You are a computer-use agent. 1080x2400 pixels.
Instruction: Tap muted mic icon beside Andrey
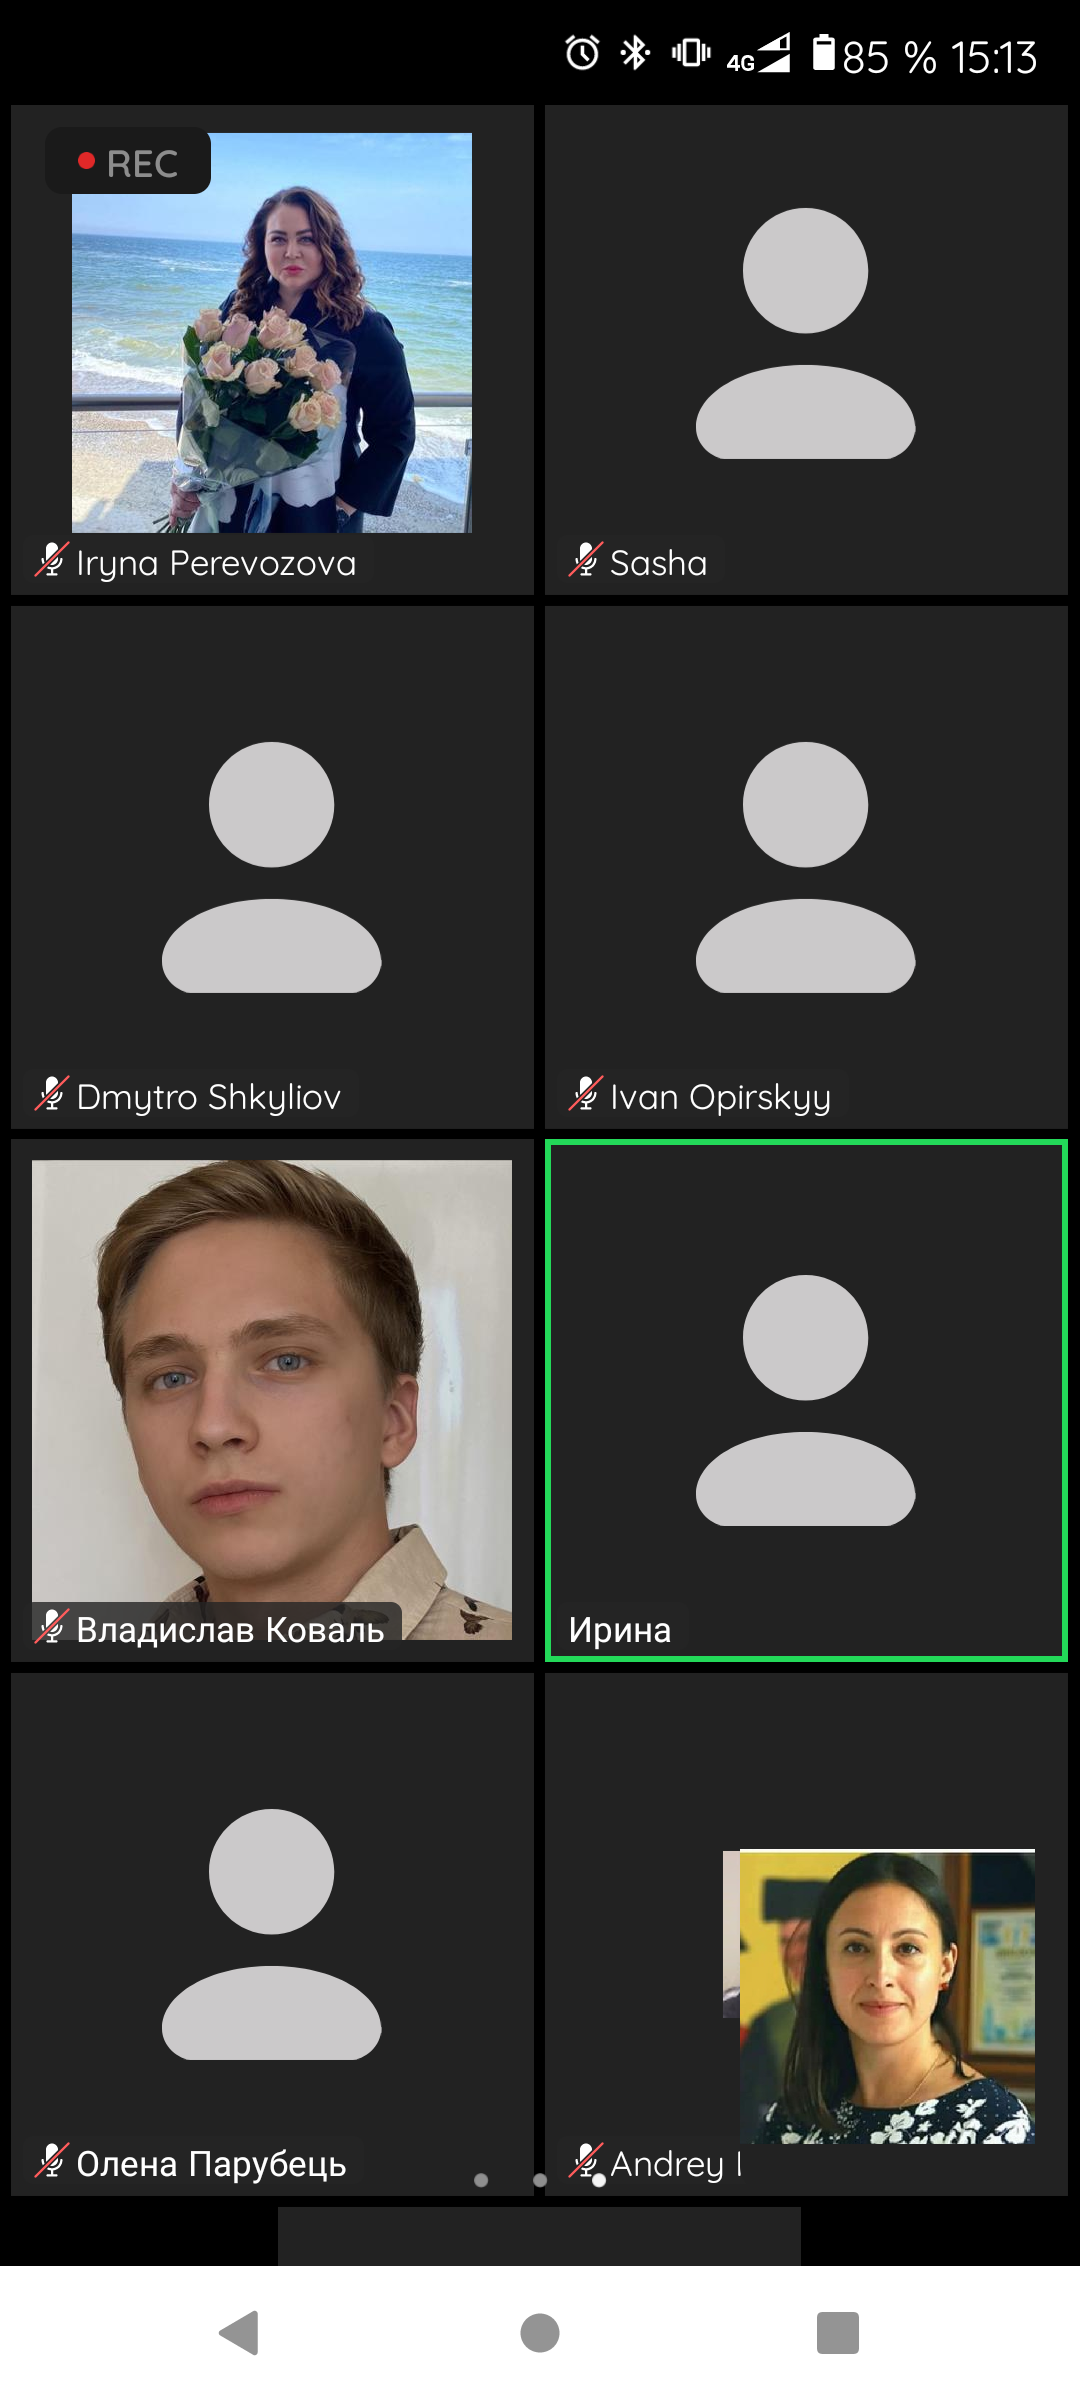pyautogui.click(x=586, y=2162)
